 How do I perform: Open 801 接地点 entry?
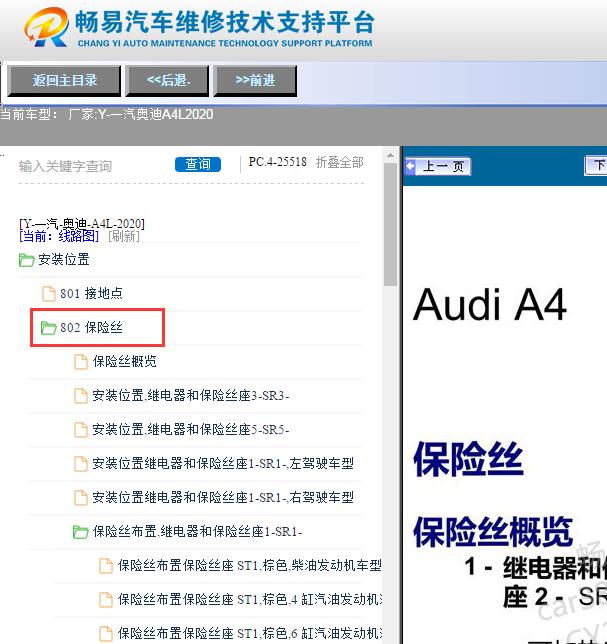(91, 293)
